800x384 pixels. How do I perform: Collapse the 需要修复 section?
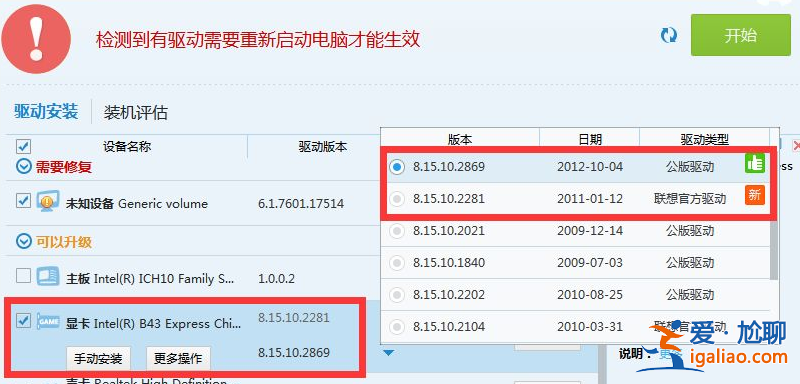[x=23, y=166]
